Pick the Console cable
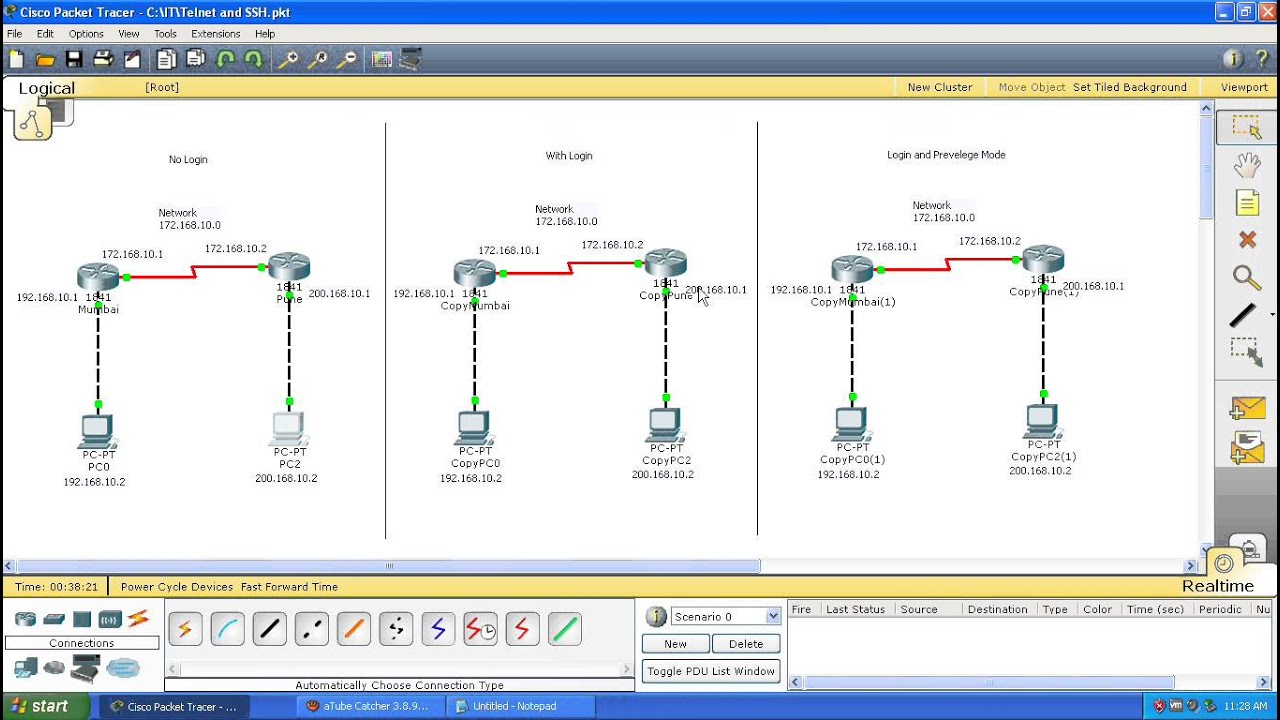This screenshot has height=720, width=1280. click(227, 629)
